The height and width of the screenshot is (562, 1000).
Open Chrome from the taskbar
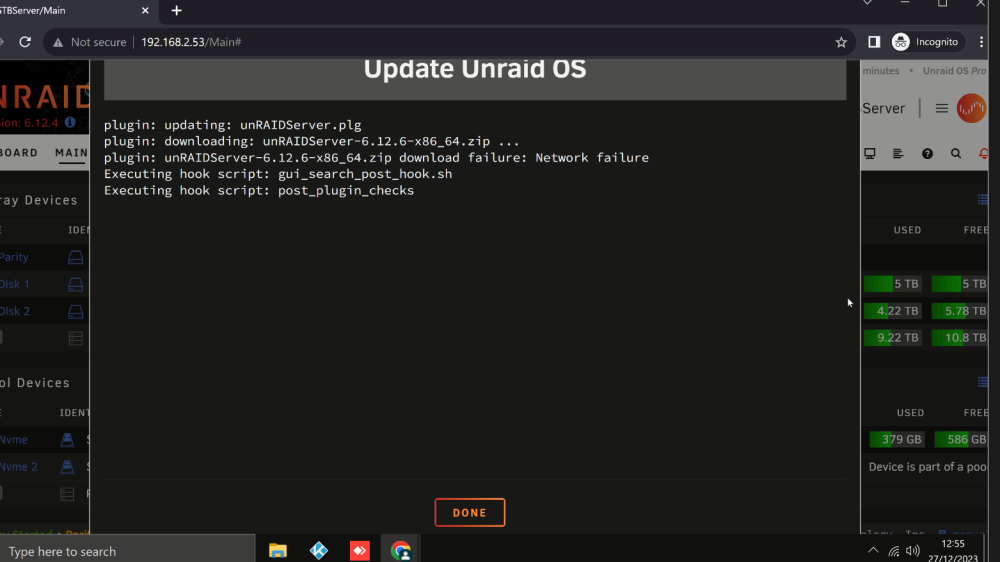click(401, 551)
